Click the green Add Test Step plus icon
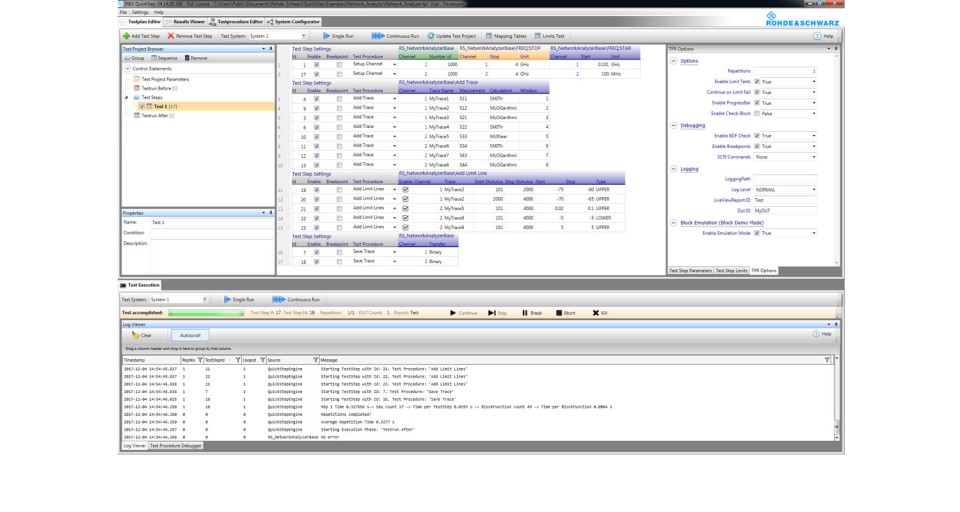Viewport: 960px width, 512px height. 126,36
